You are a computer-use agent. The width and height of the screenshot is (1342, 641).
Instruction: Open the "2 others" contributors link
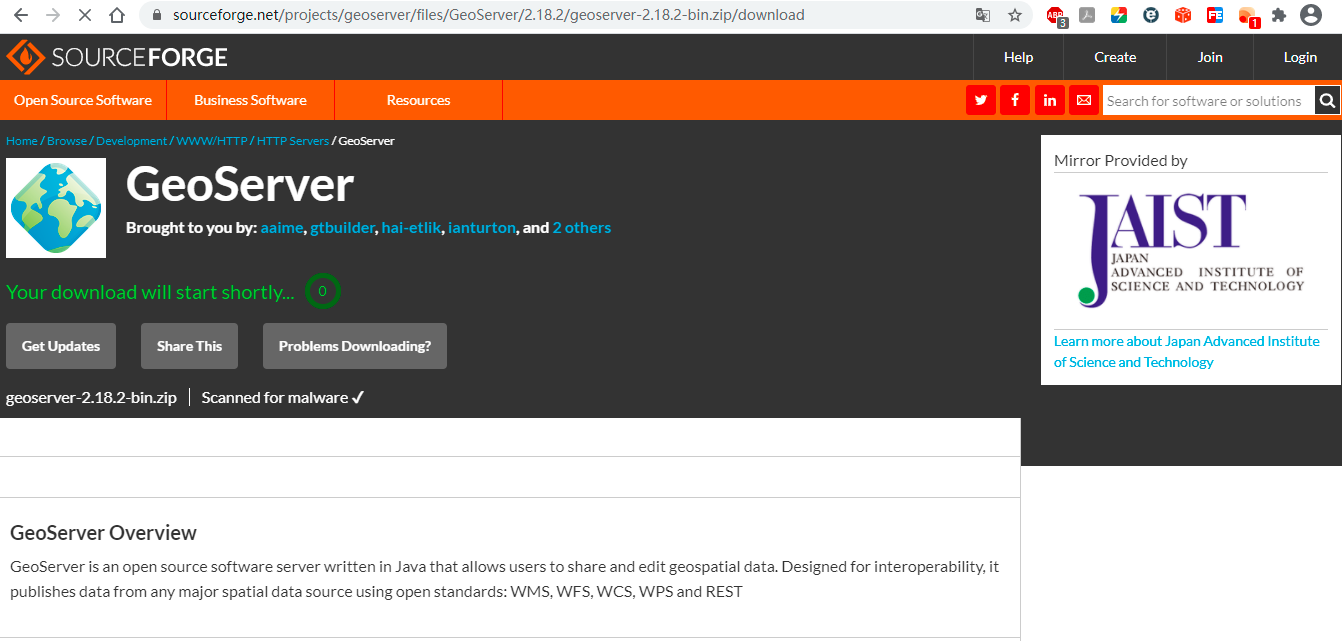click(x=581, y=228)
